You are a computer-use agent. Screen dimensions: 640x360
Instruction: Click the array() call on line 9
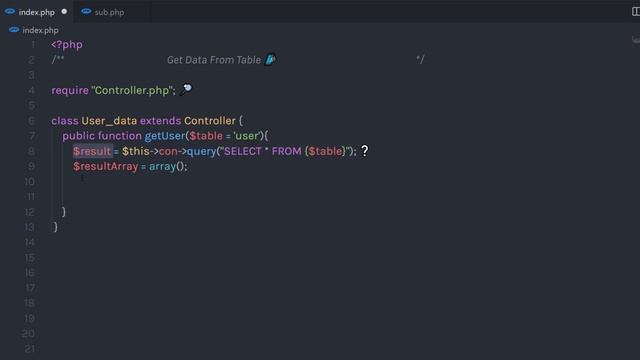tap(168, 167)
